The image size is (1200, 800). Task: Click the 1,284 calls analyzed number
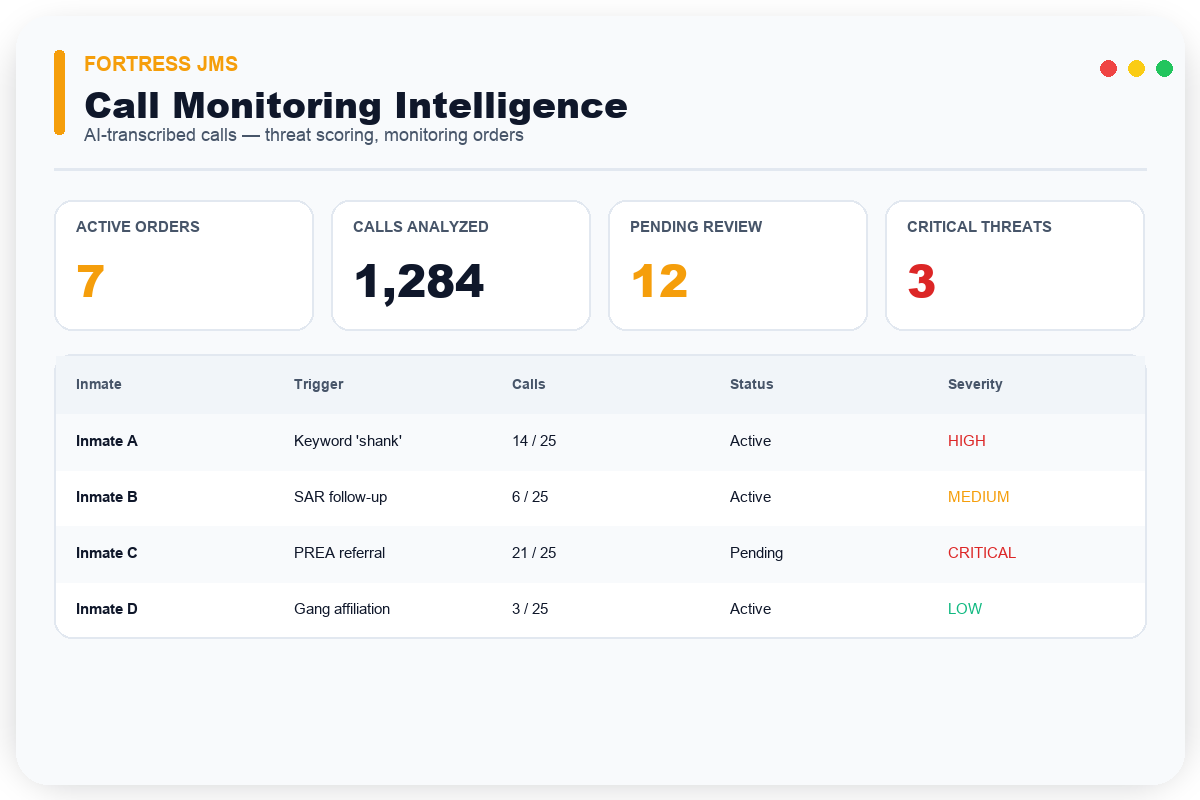419,281
